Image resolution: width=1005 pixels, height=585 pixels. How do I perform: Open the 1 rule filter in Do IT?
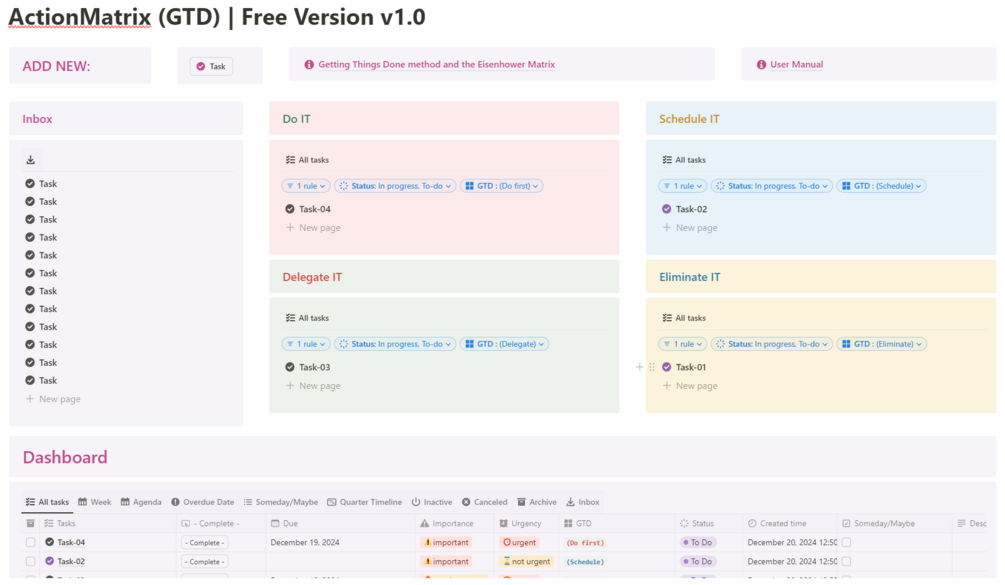306,186
